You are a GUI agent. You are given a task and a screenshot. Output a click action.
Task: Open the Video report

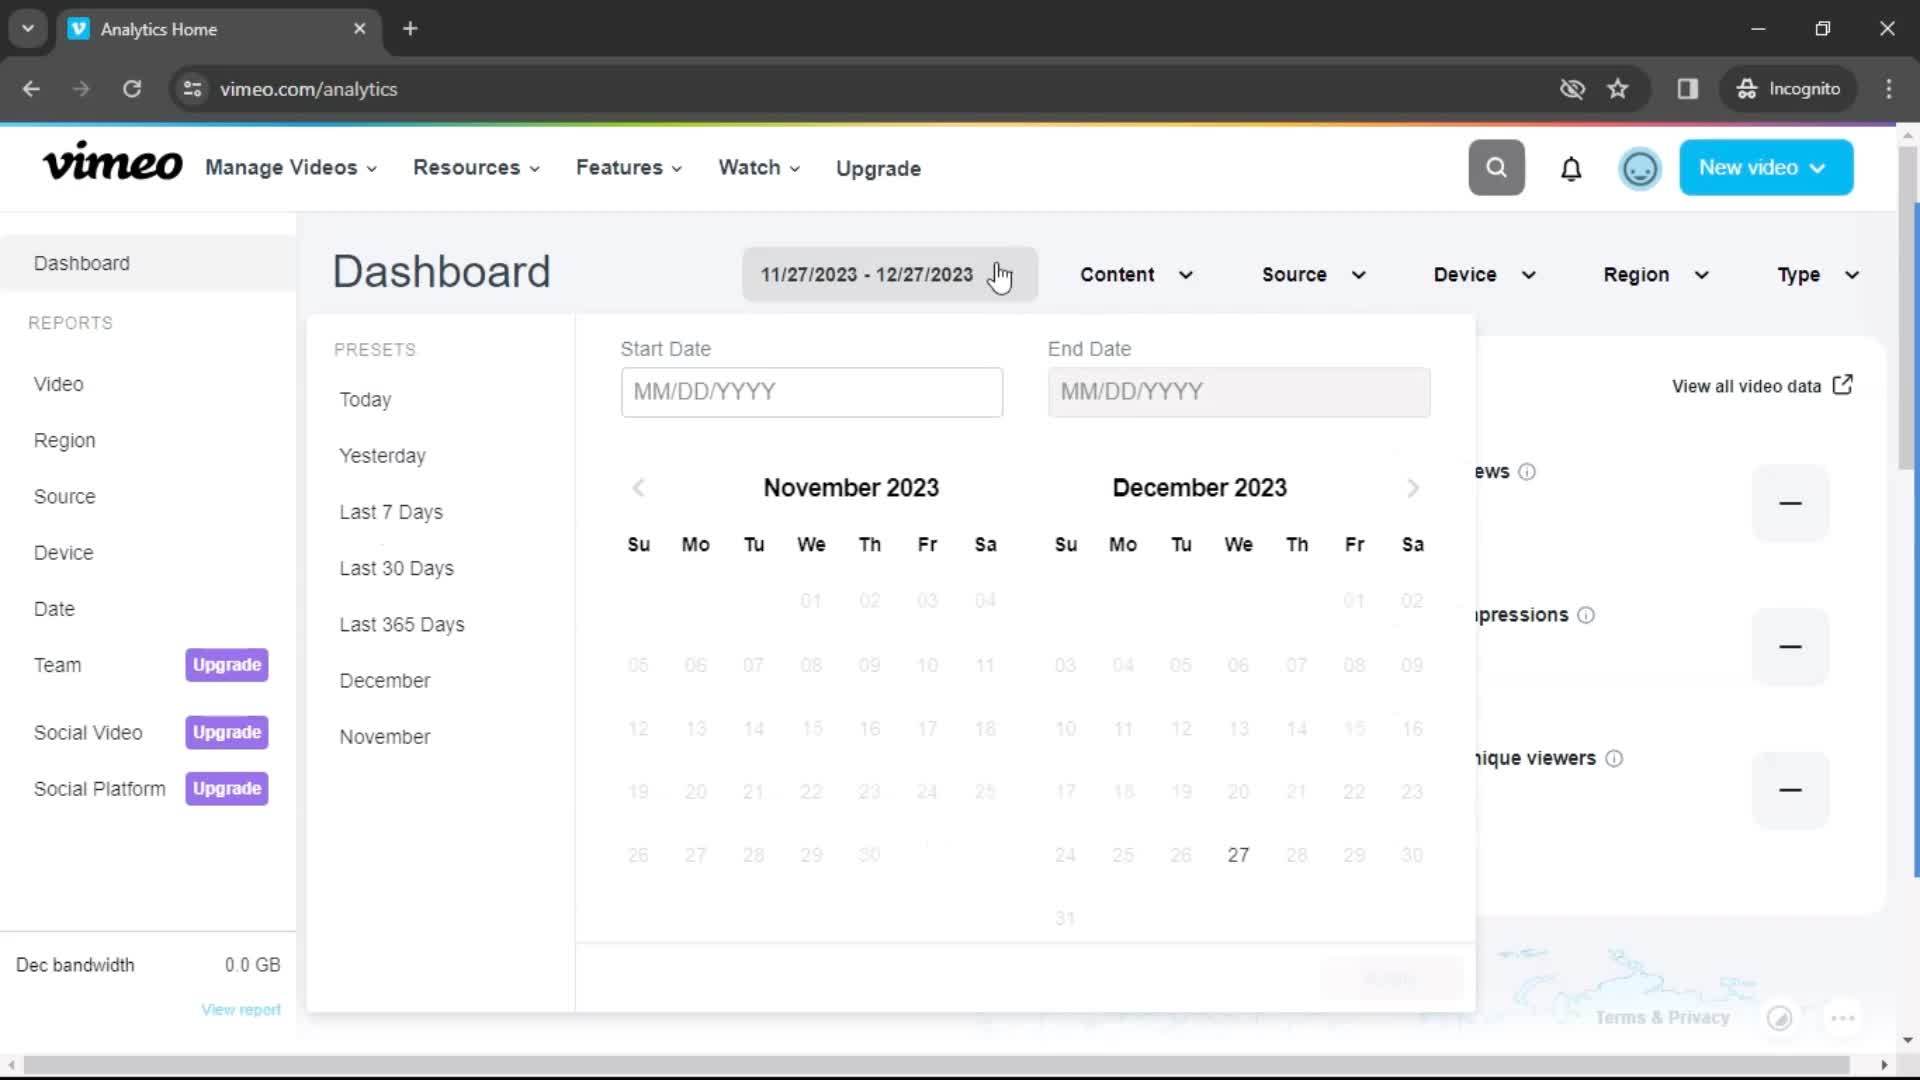pyautogui.click(x=58, y=384)
